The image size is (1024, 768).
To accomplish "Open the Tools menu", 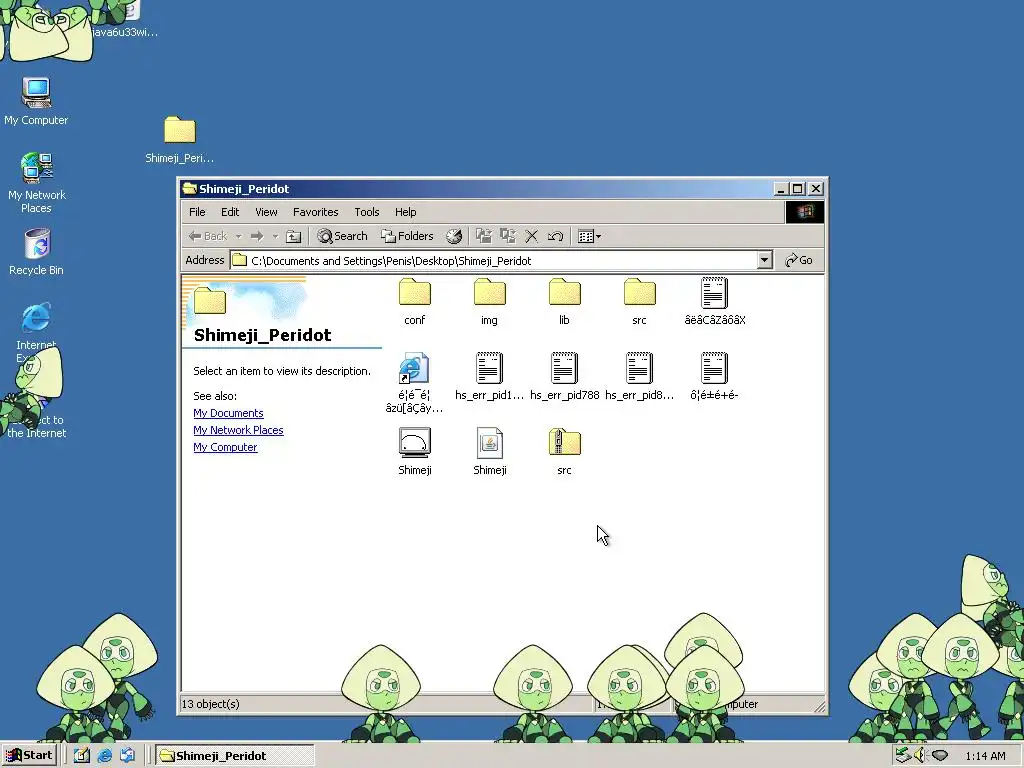I will pos(366,212).
